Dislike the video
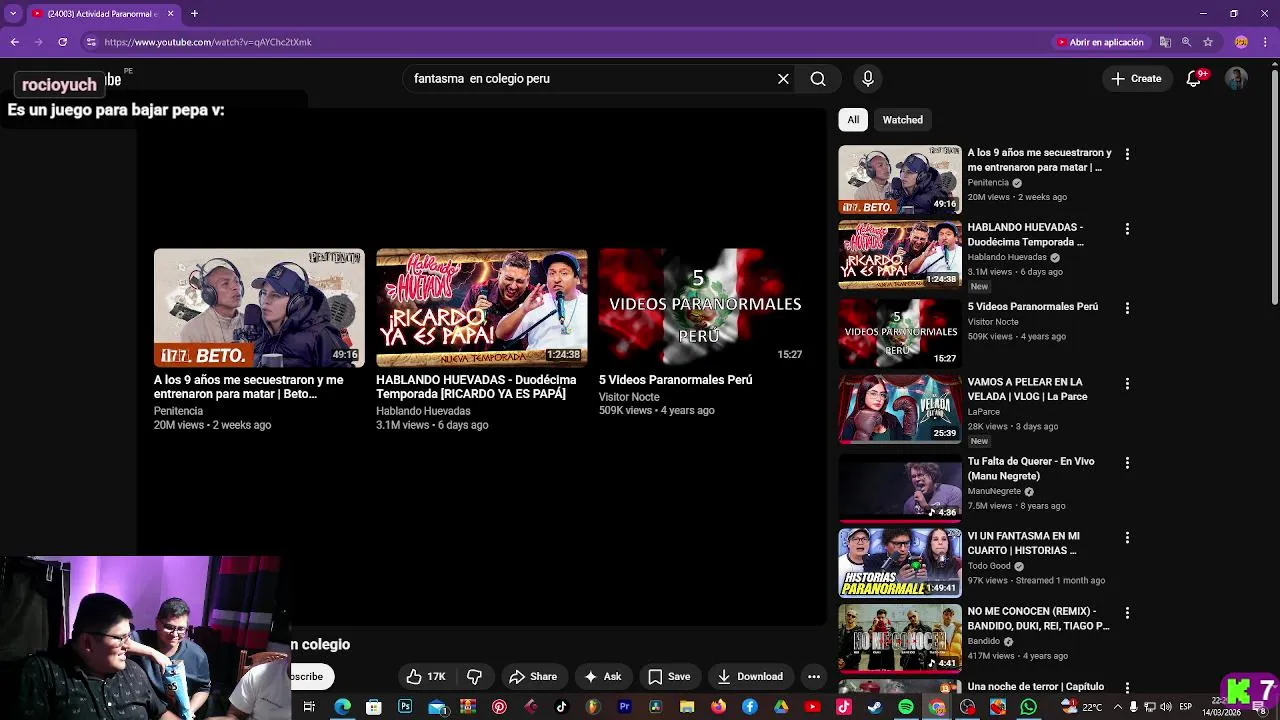This screenshot has width=1280, height=720. tap(475, 677)
